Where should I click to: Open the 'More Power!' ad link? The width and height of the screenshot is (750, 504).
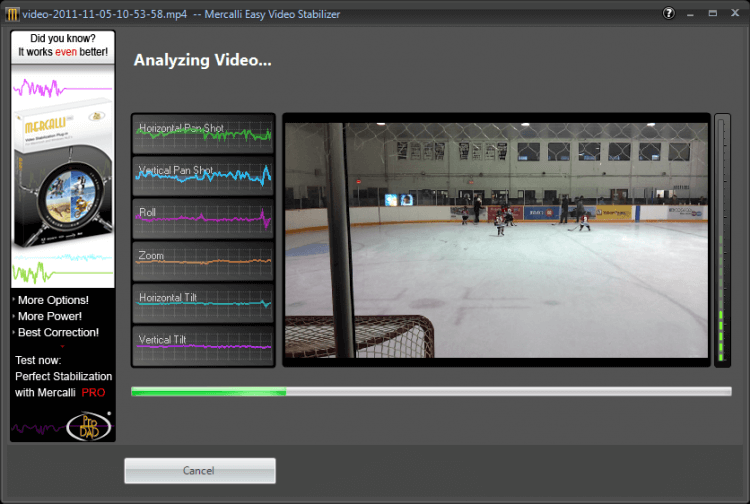[50, 316]
